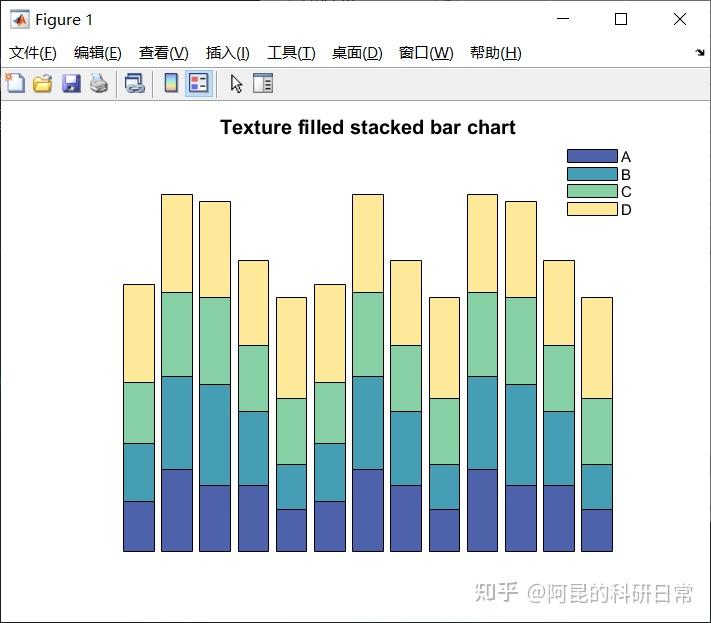Toggle the Insert Colorbar icon
The image size is (711, 623).
tap(171, 83)
